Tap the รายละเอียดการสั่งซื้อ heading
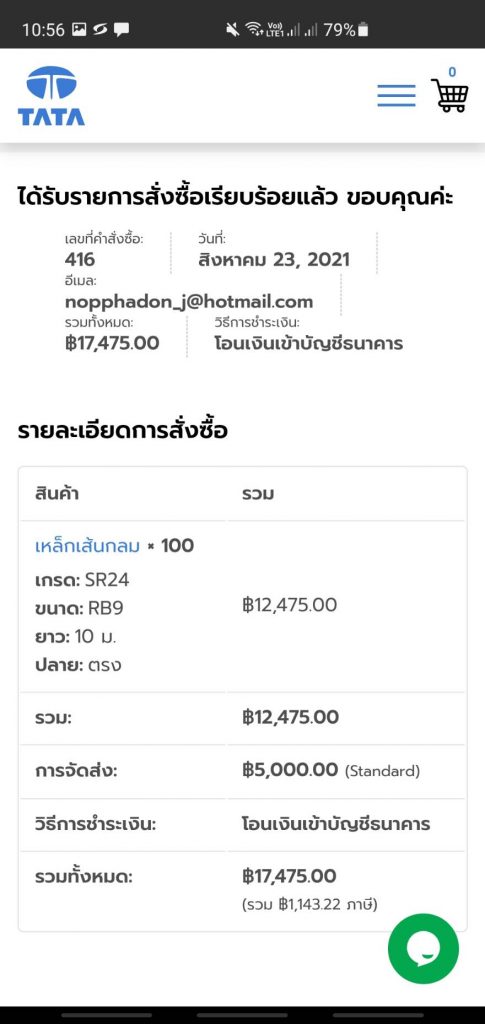The width and height of the screenshot is (485, 1024). [x=123, y=432]
